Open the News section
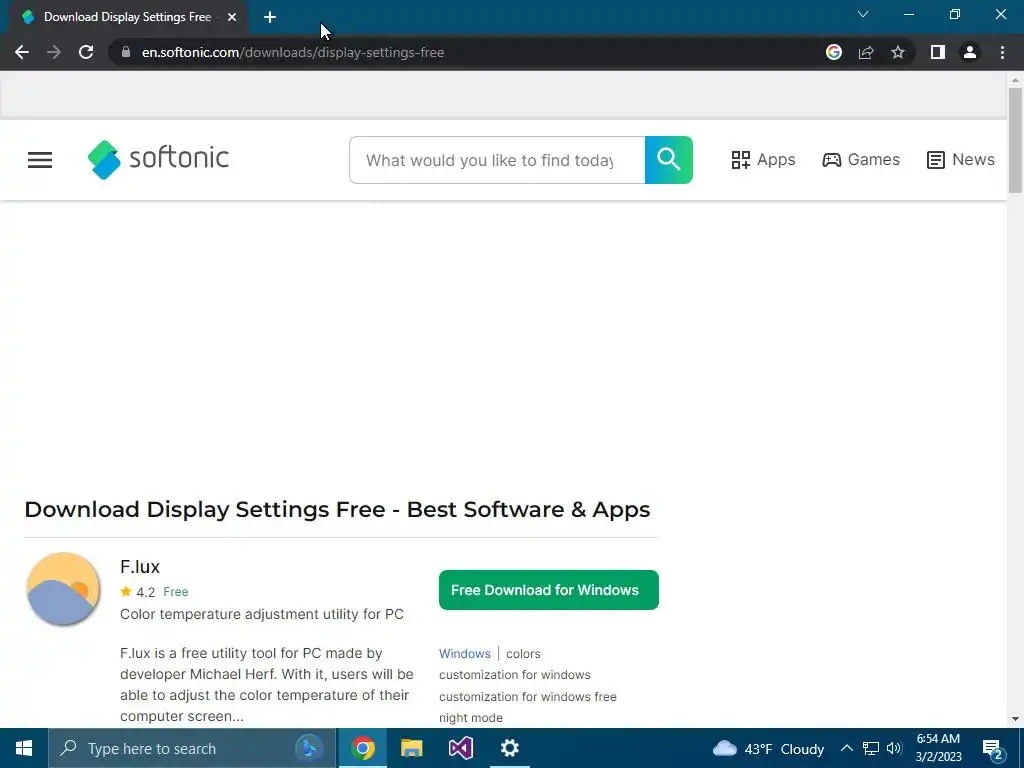 [961, 160]
